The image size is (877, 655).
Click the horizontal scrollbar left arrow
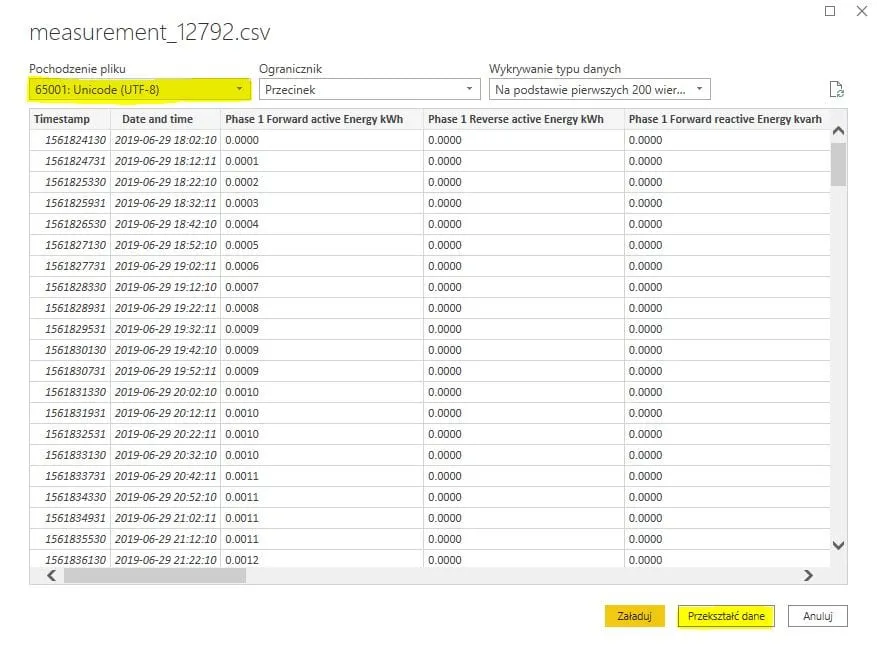tap(51, 575)
